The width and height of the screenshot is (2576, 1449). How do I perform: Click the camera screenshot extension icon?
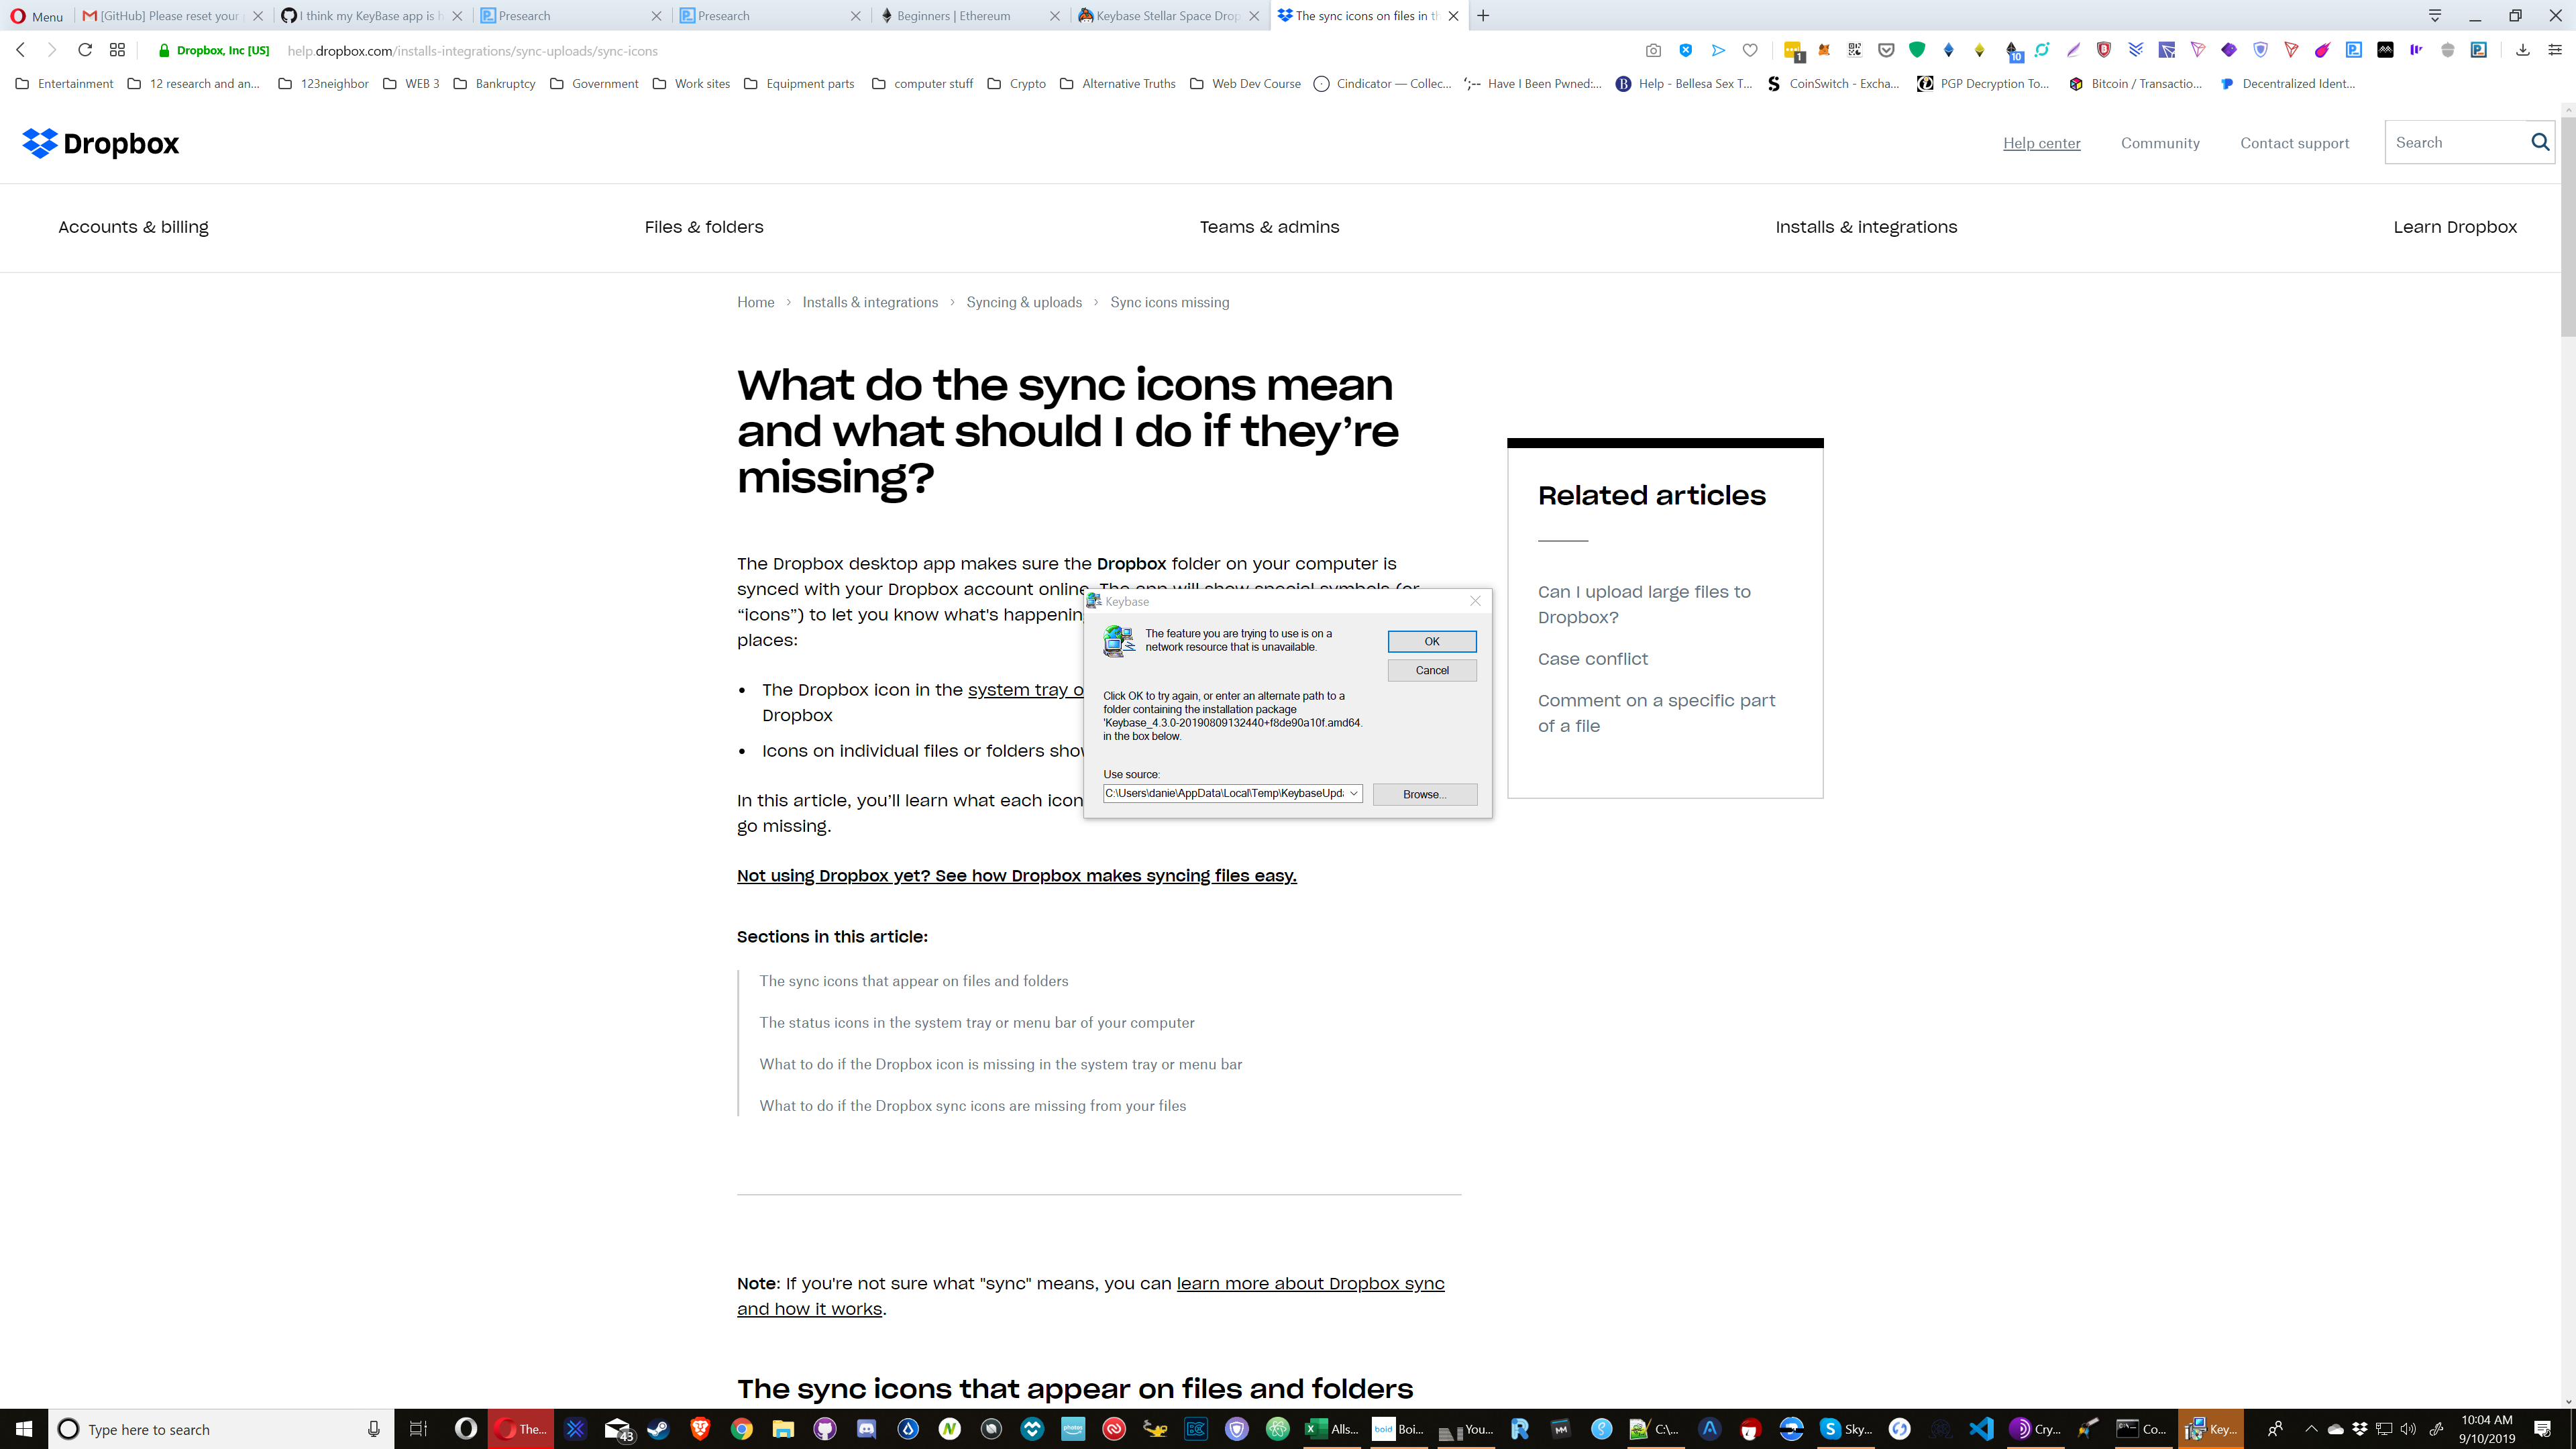click(1653, 50)
